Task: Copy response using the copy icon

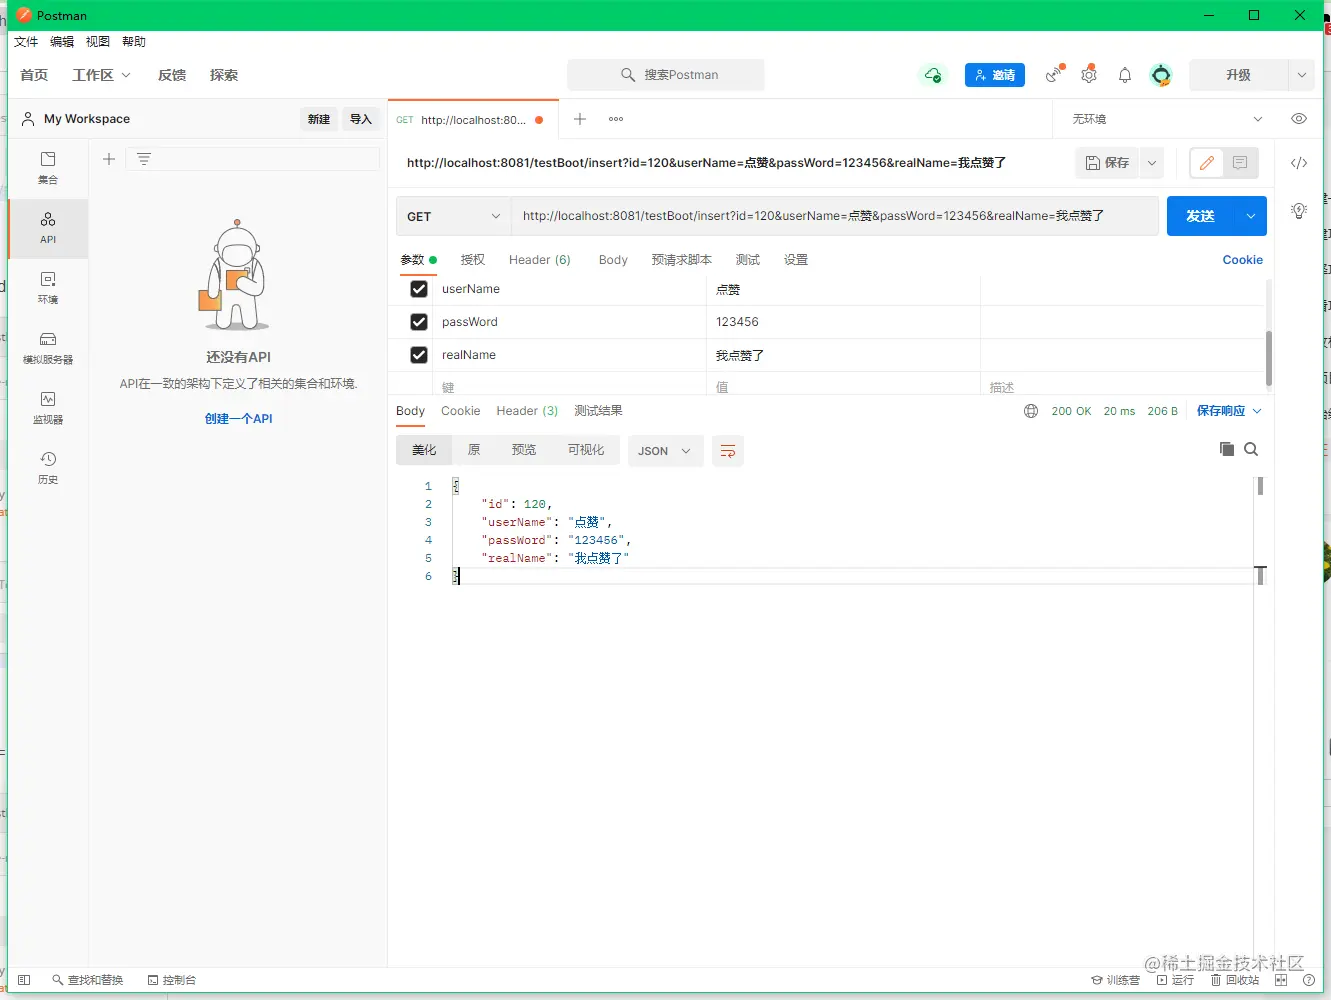Action: (x=1227, y=449)
